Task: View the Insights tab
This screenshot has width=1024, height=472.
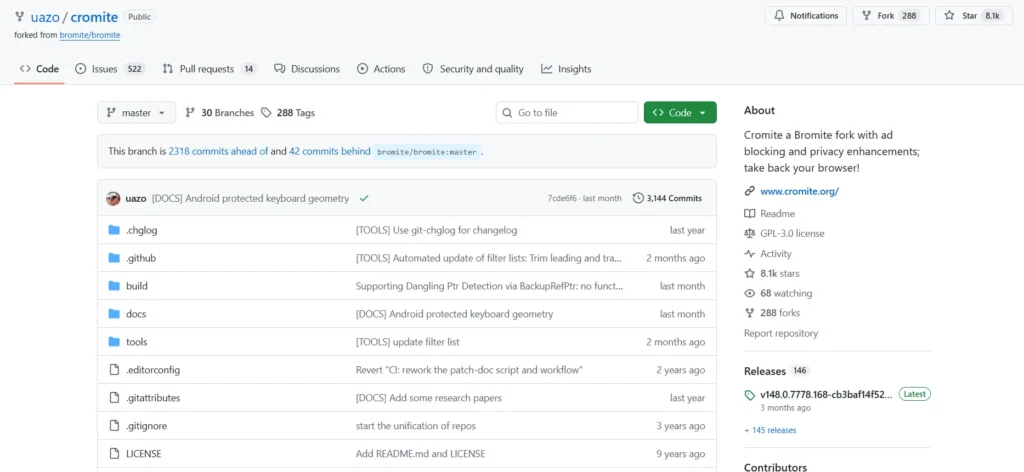Action: pyautogui.click(x=566, y=69)
